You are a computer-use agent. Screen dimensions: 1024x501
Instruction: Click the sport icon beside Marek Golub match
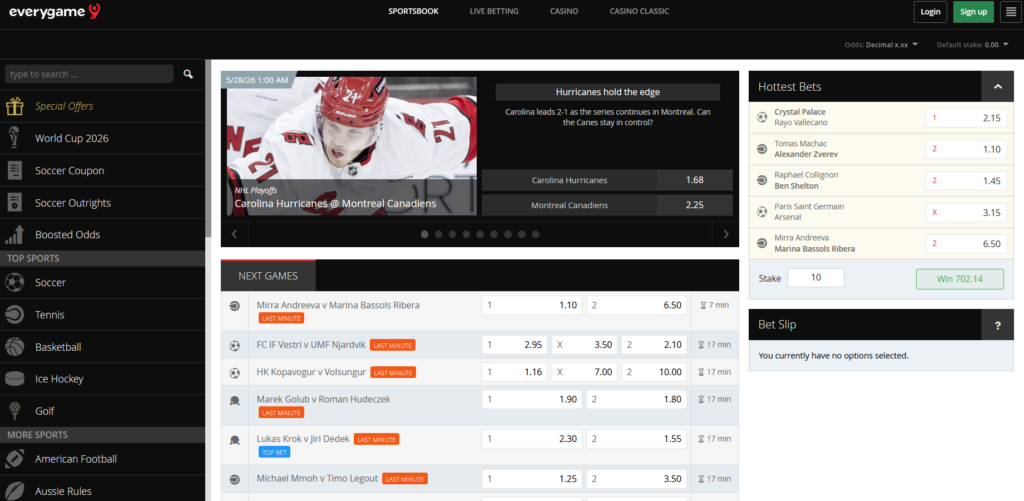click(x=235, y=400)
